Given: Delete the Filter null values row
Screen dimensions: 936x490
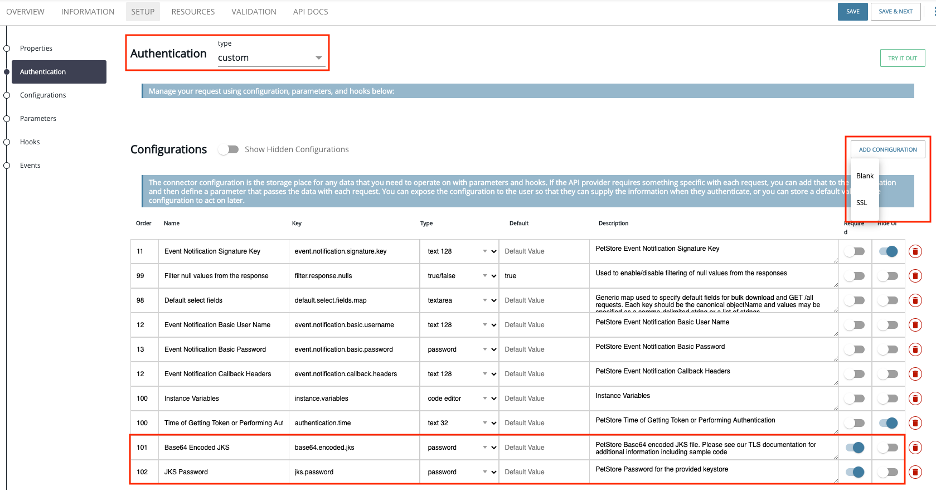Looking at the screenshot, I should tap(915, 276).
